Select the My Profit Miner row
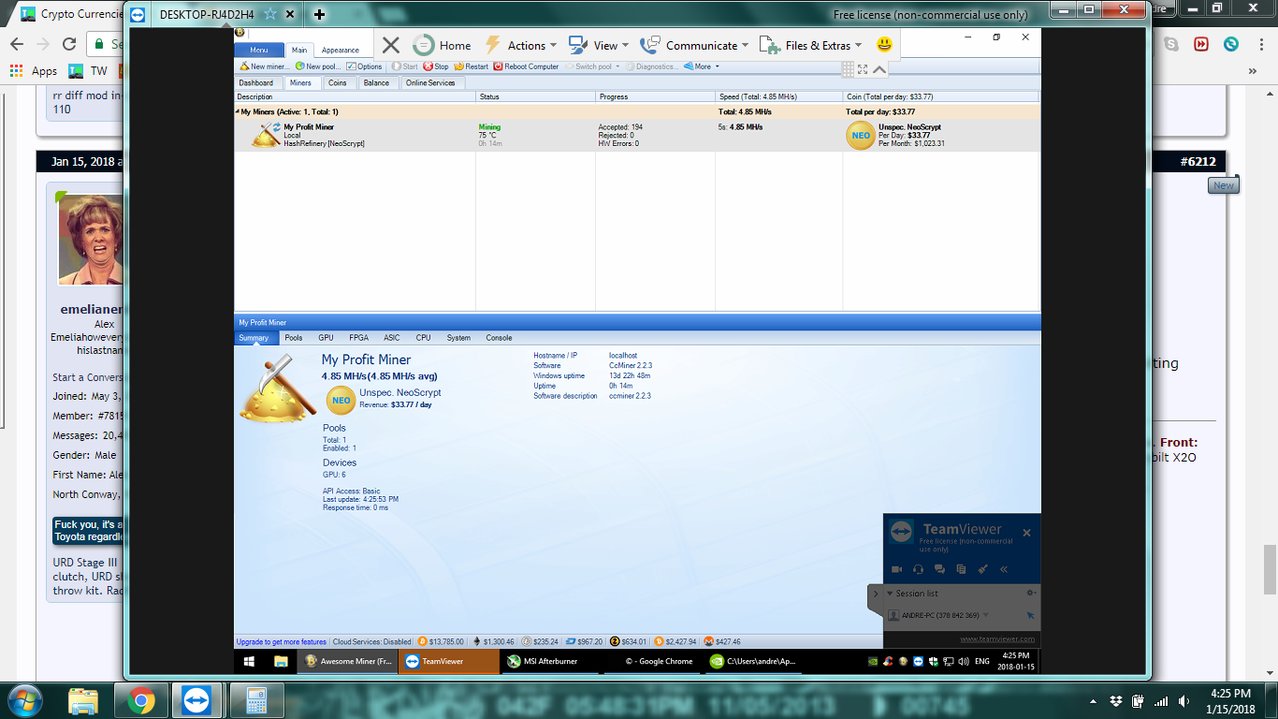 637,135
